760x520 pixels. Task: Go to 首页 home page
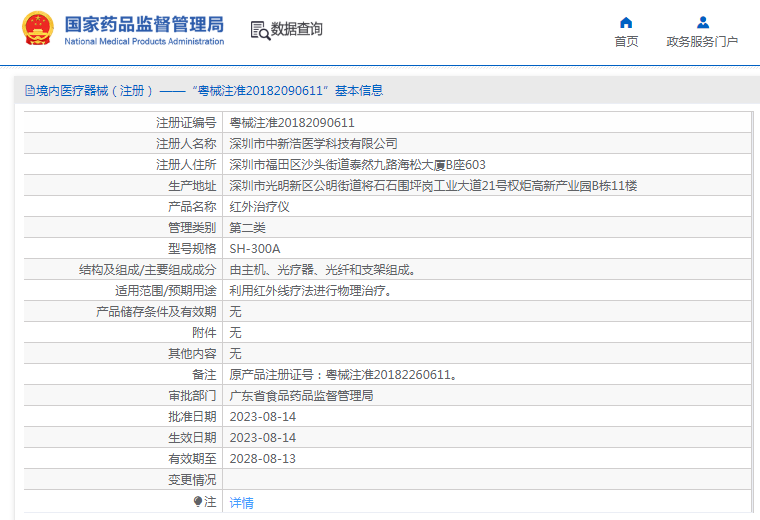pos(626,42)
